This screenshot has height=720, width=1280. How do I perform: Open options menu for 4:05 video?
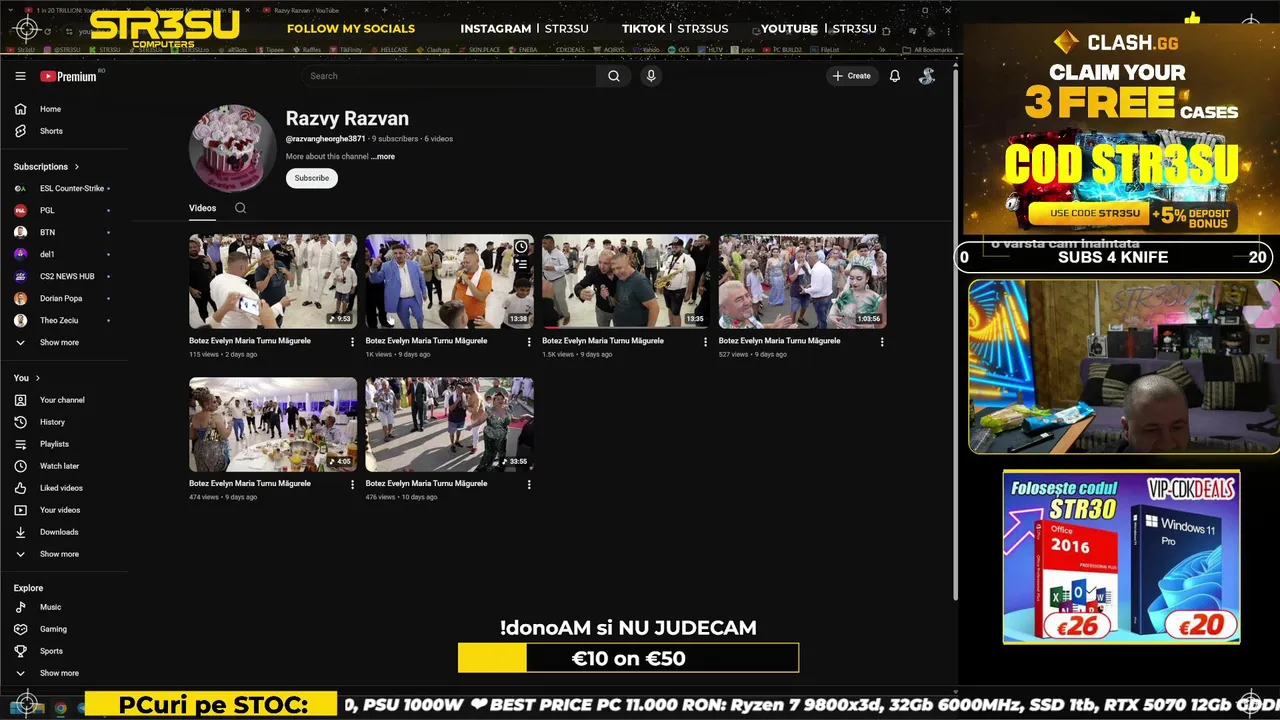click(352, 484)
